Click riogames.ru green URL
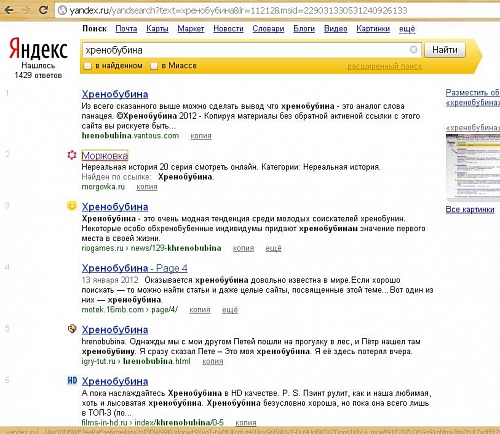 (x=151, y=248)
